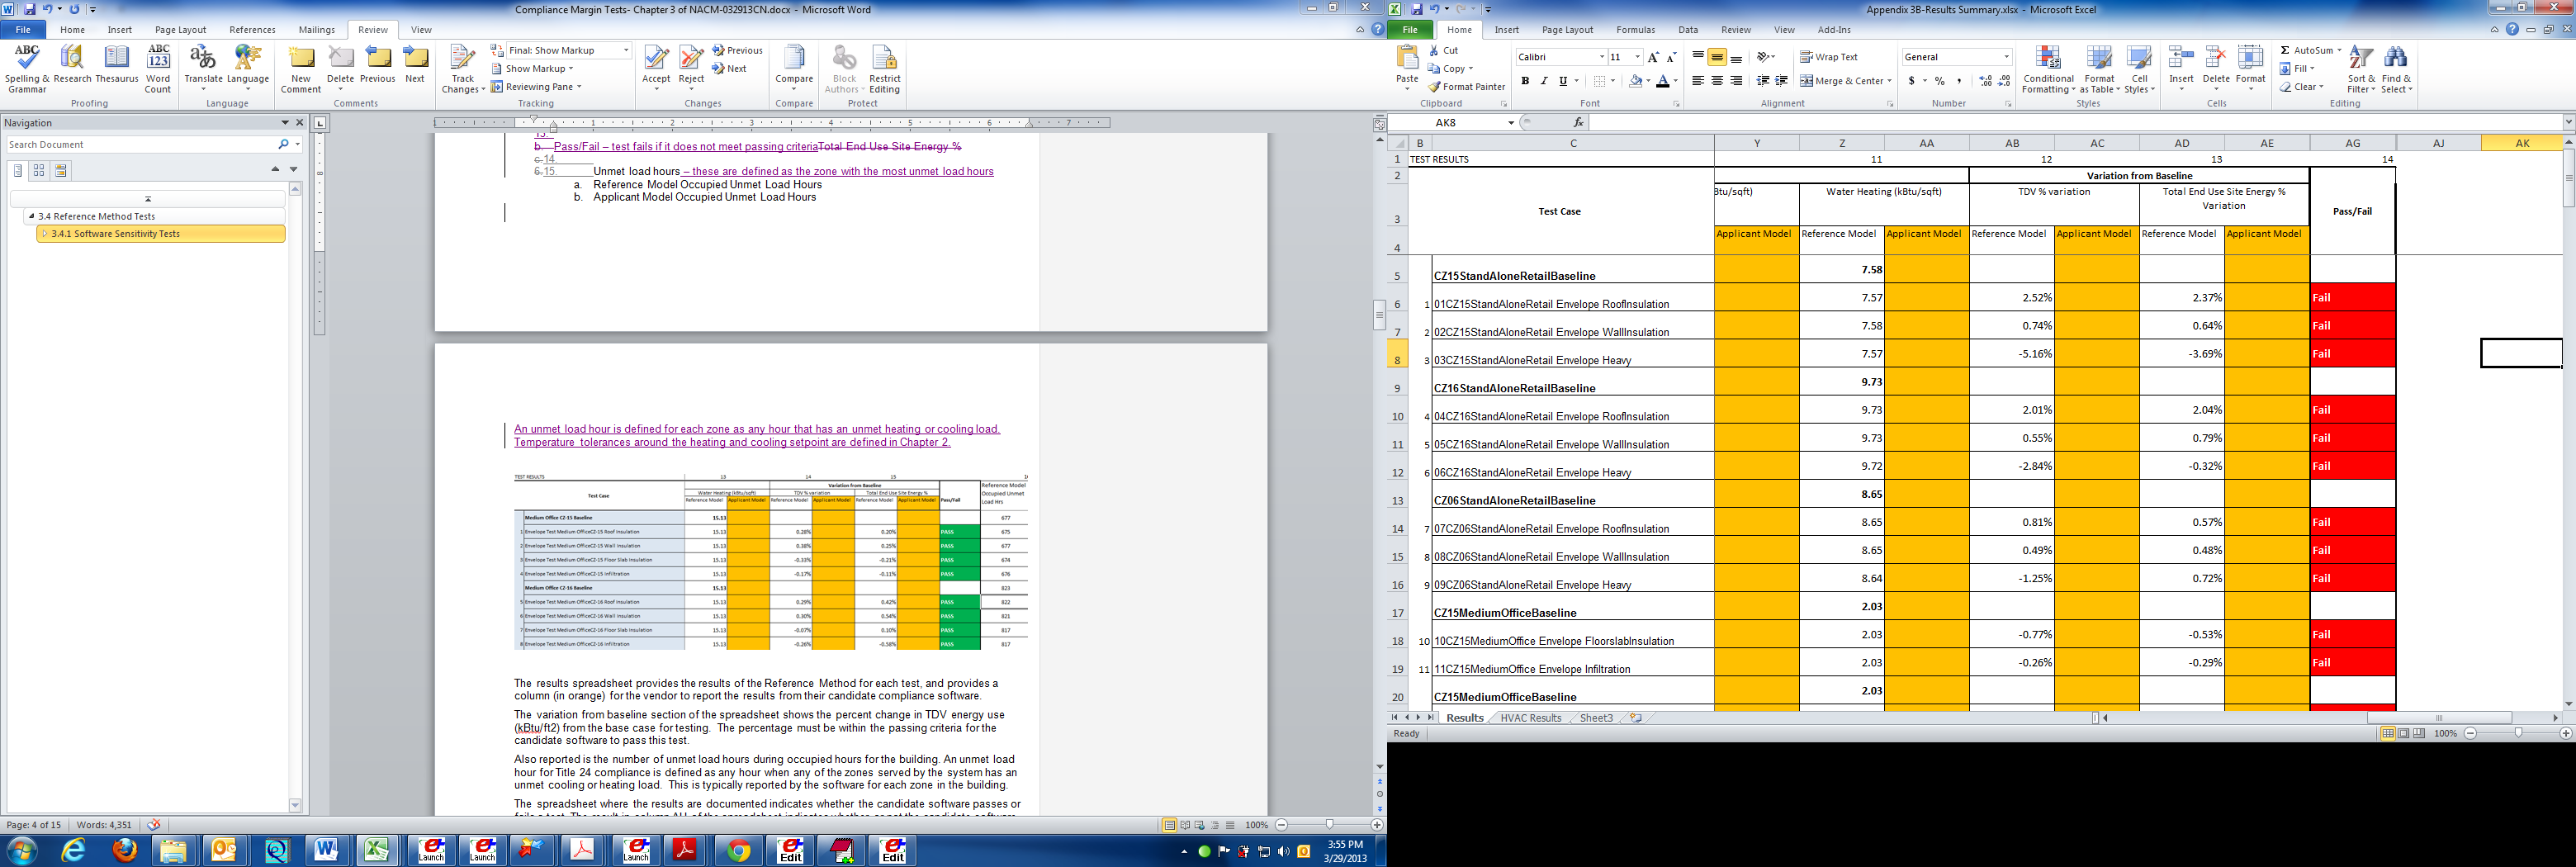The width and height of the screenshot is (2576, 867).
Task: Open Cell Styles in Excel
Action: [2139, 70]
